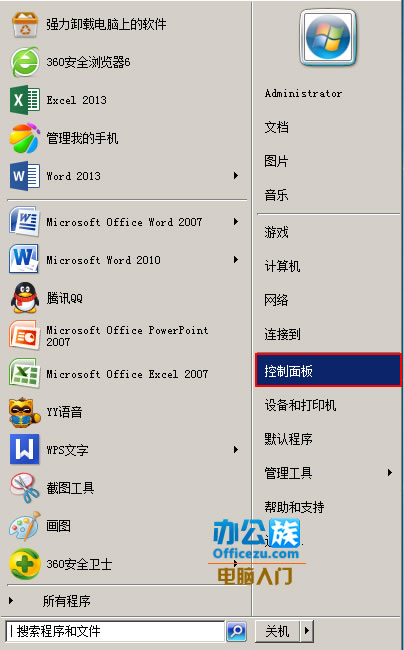Click the search magnifier button

point(237,631)
